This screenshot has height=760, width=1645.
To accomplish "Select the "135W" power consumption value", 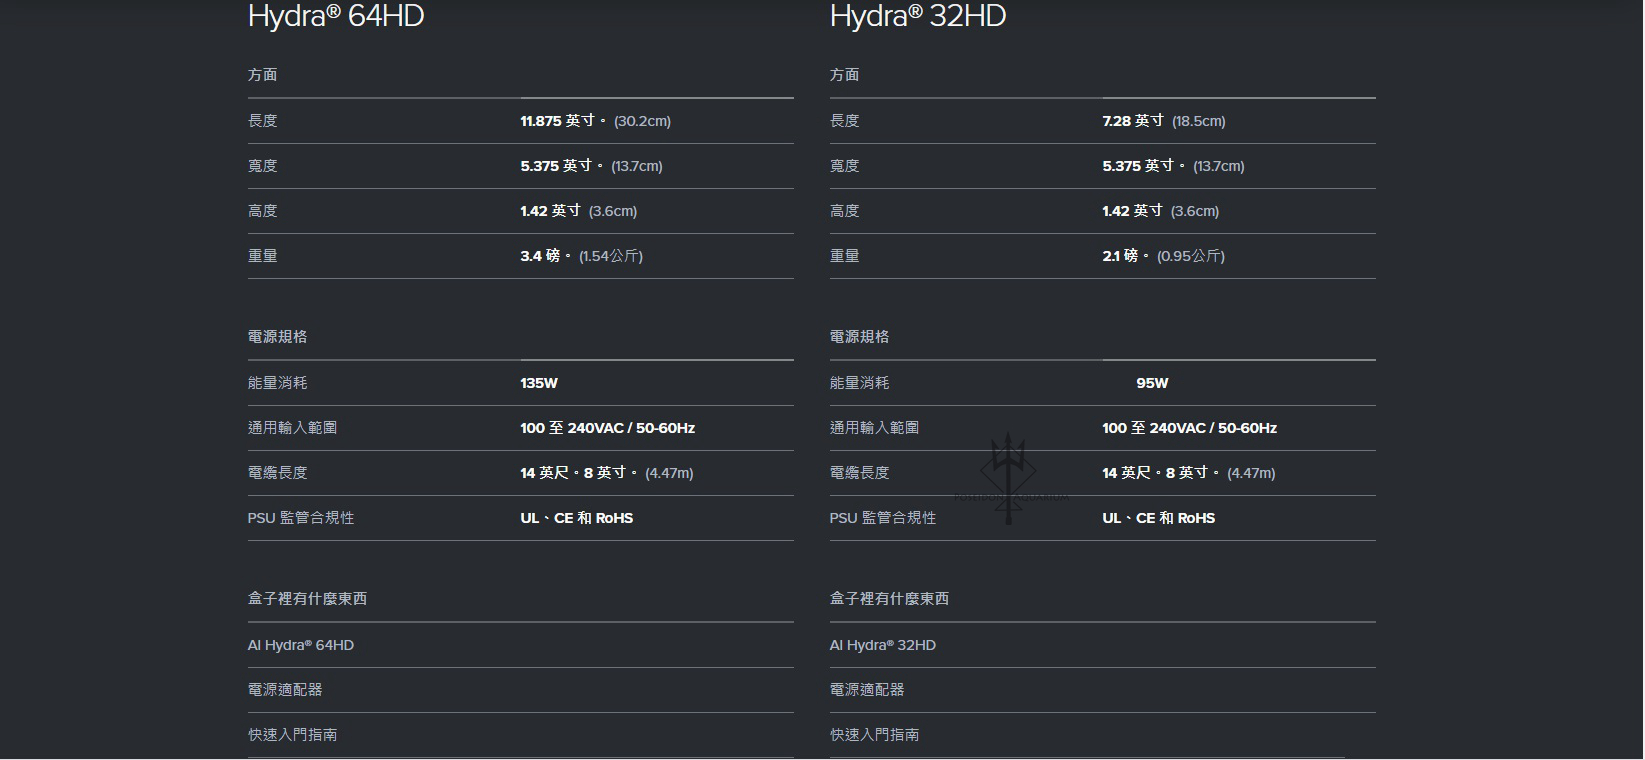I will (x=539, y=383).
